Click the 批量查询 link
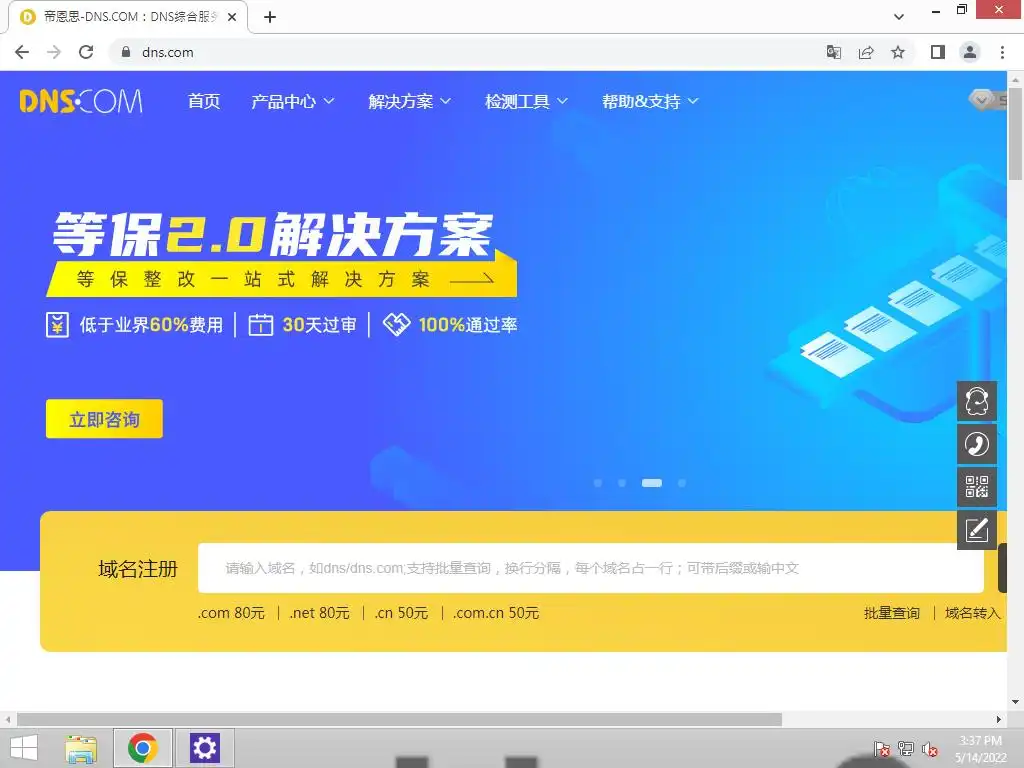1024x768 pixels. tap(891, 613)
